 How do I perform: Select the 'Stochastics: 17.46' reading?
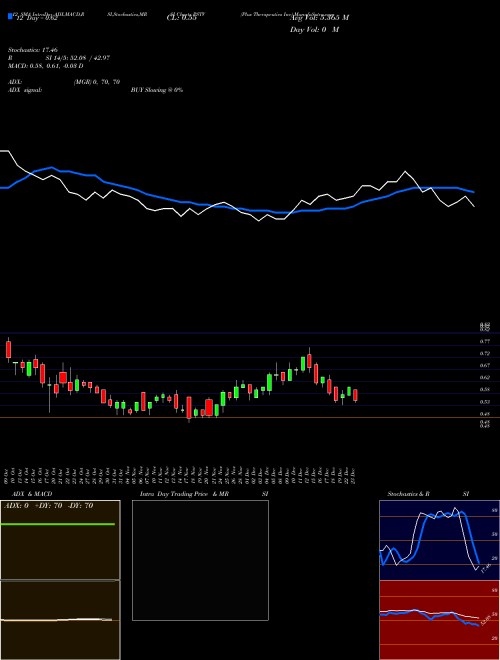(33, 50)
